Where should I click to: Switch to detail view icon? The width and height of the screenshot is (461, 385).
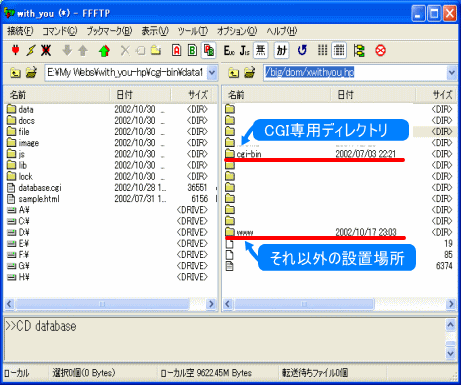click(339, 51)
